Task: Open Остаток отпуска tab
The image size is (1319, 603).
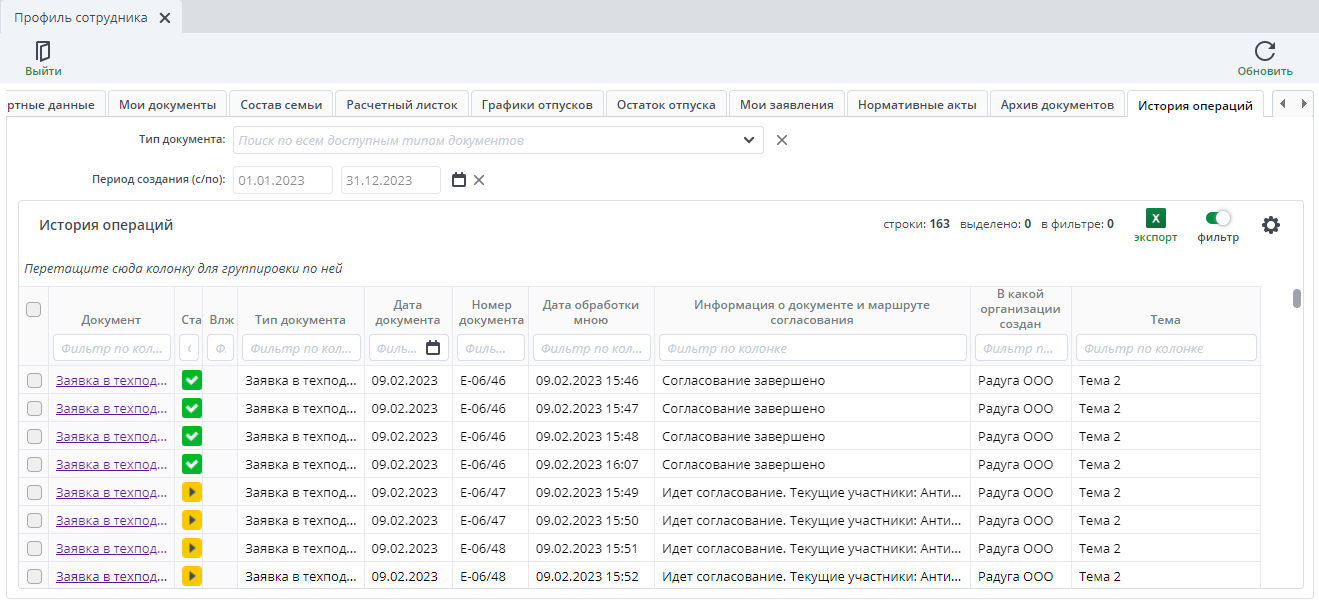Action: (x=666, y=104)
